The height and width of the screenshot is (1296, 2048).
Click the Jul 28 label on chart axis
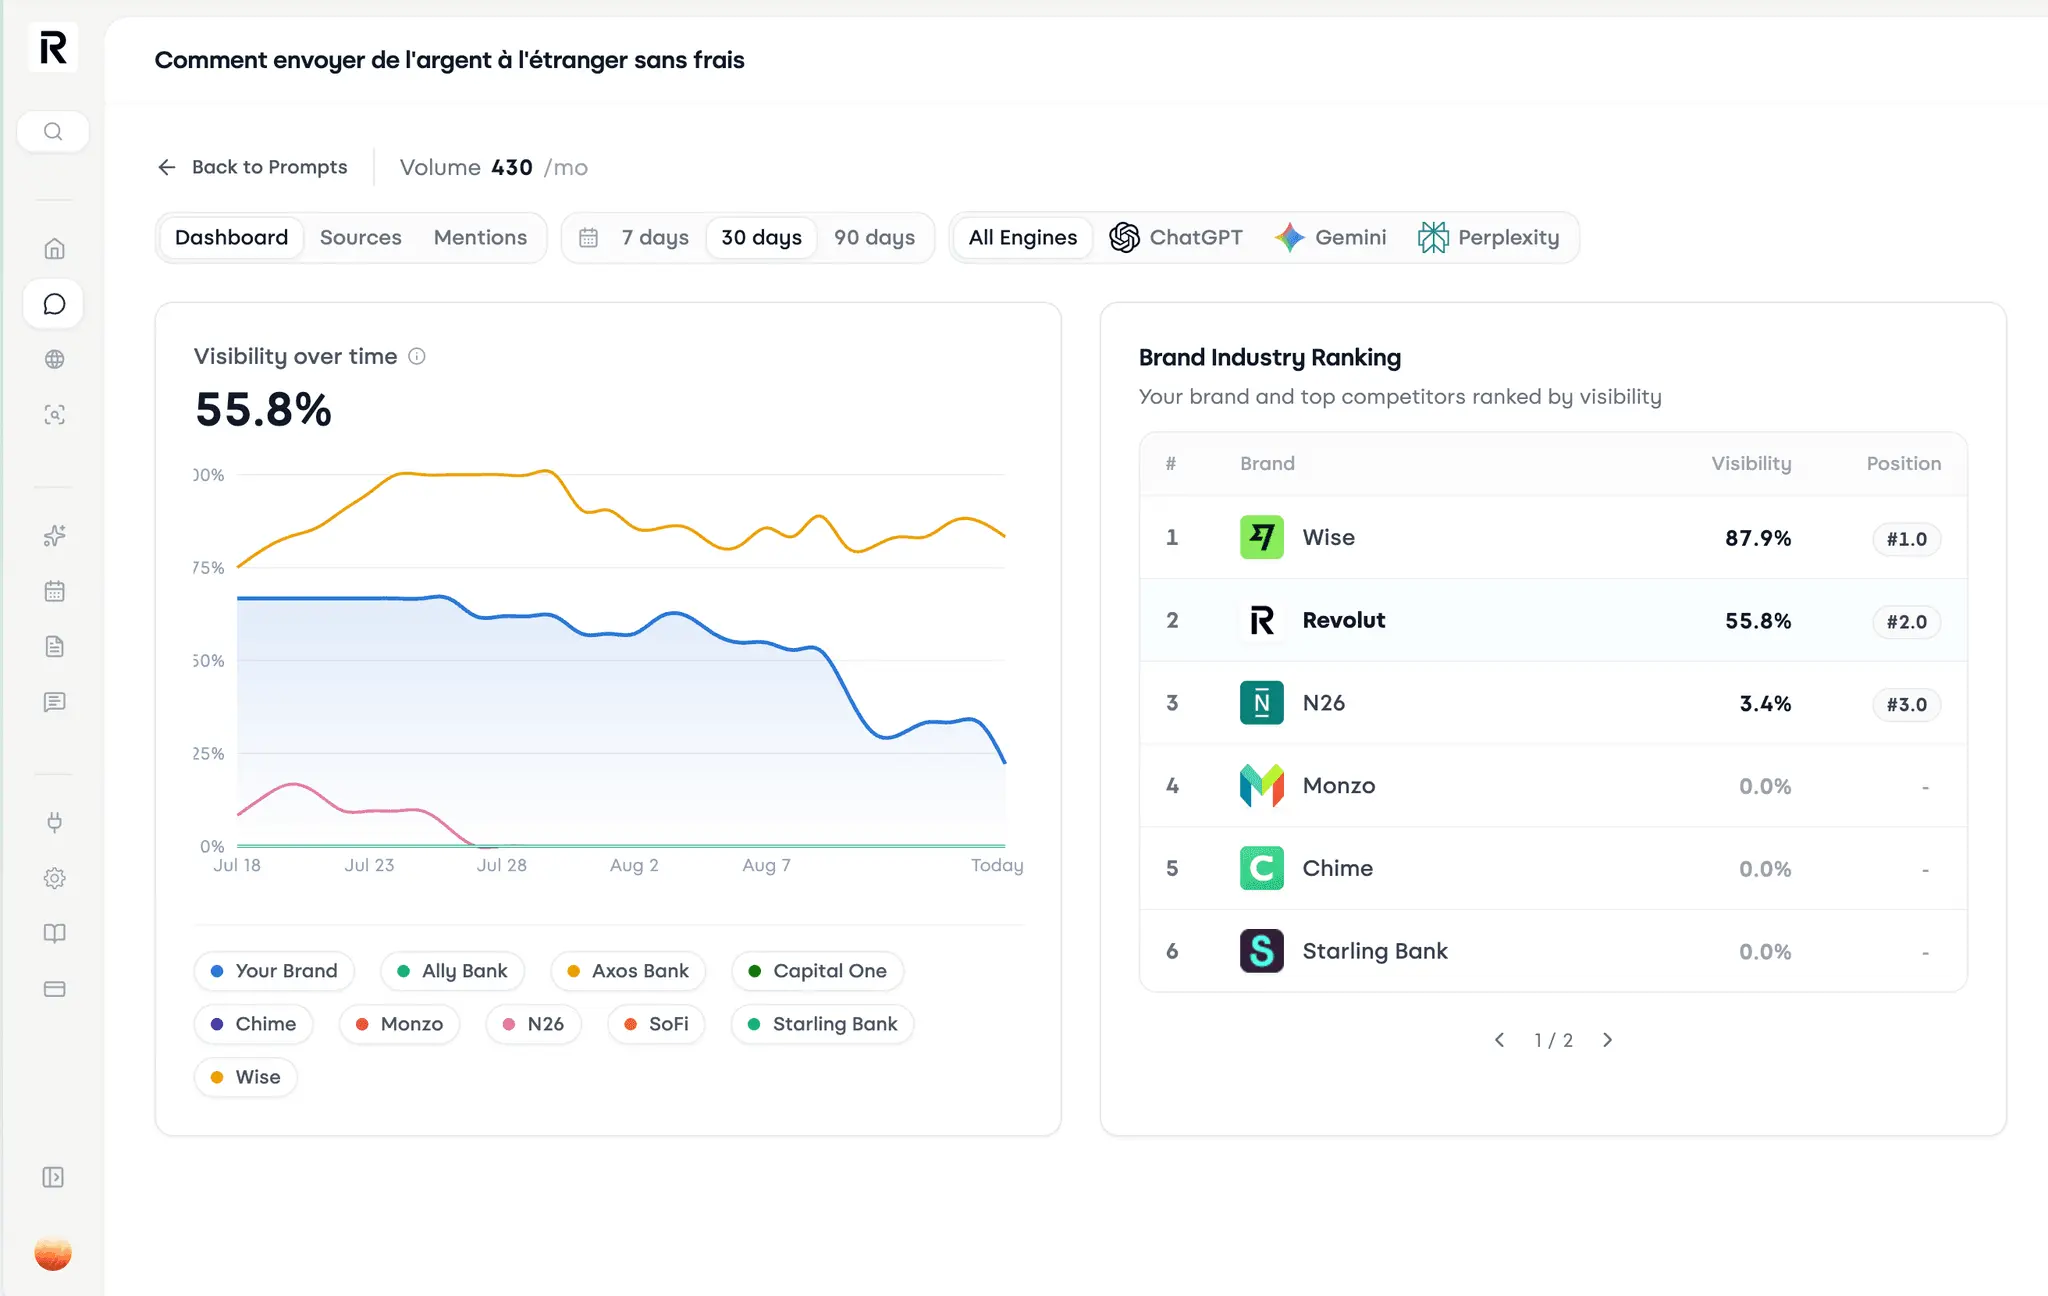[x=501, y=866]
